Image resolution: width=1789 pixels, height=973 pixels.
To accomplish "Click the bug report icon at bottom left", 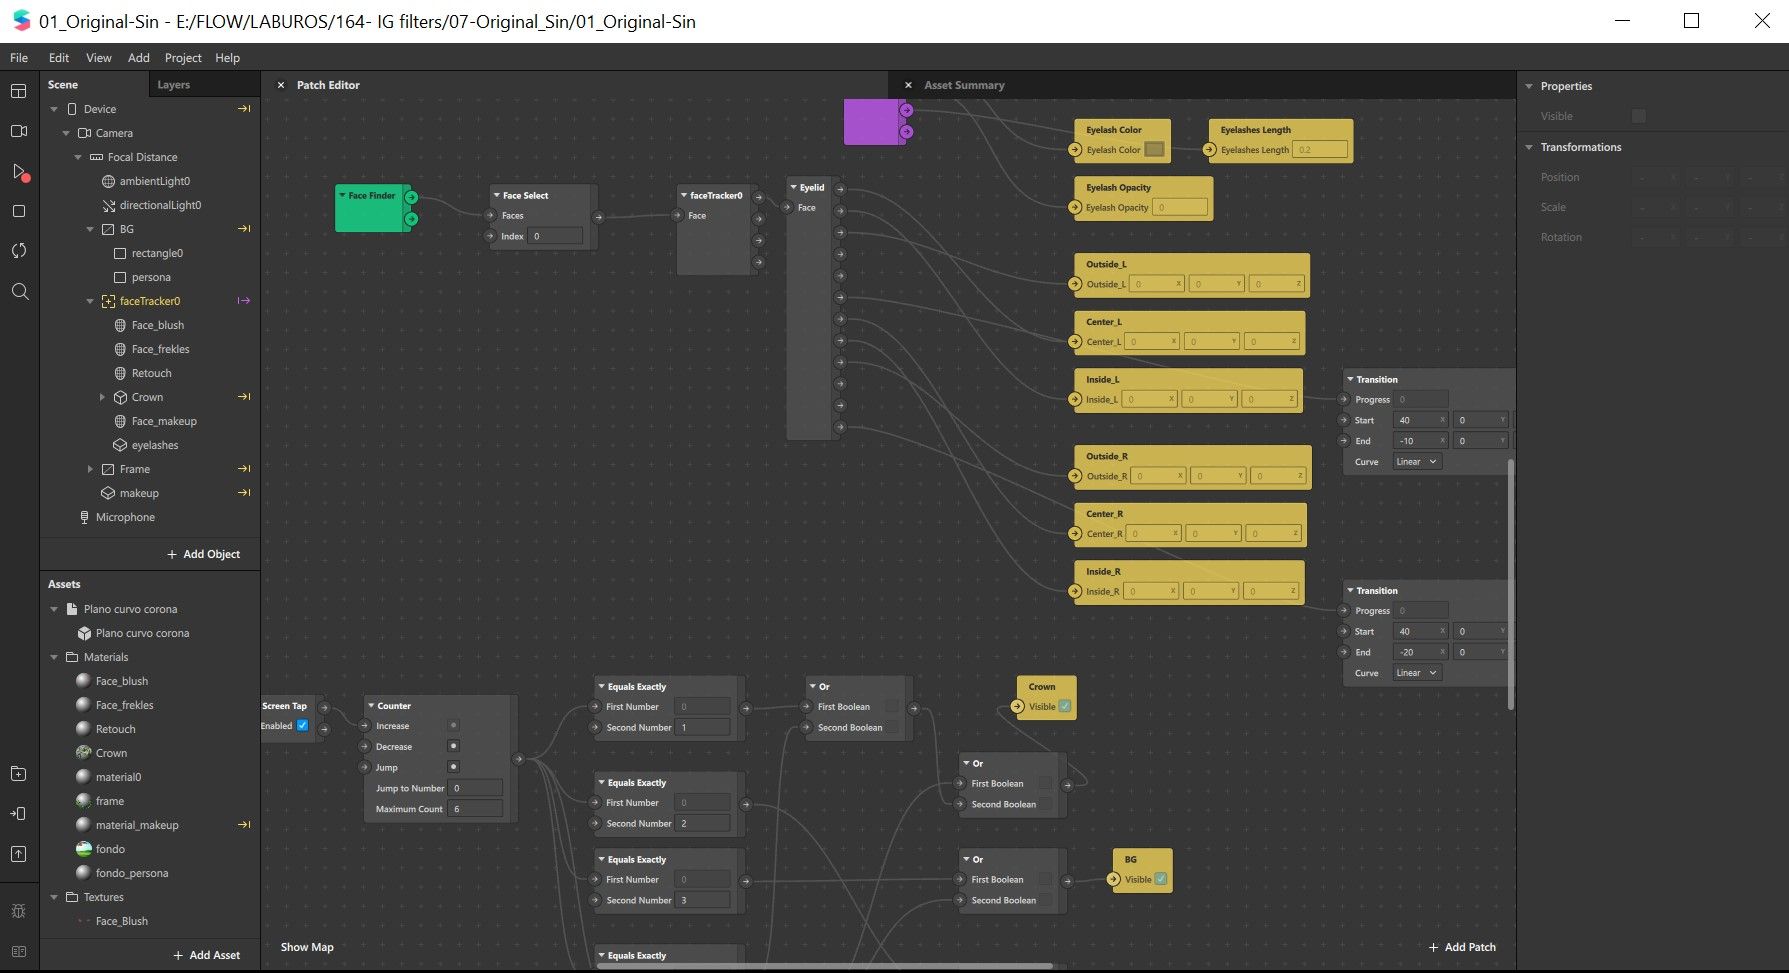I will coord(18,911).
